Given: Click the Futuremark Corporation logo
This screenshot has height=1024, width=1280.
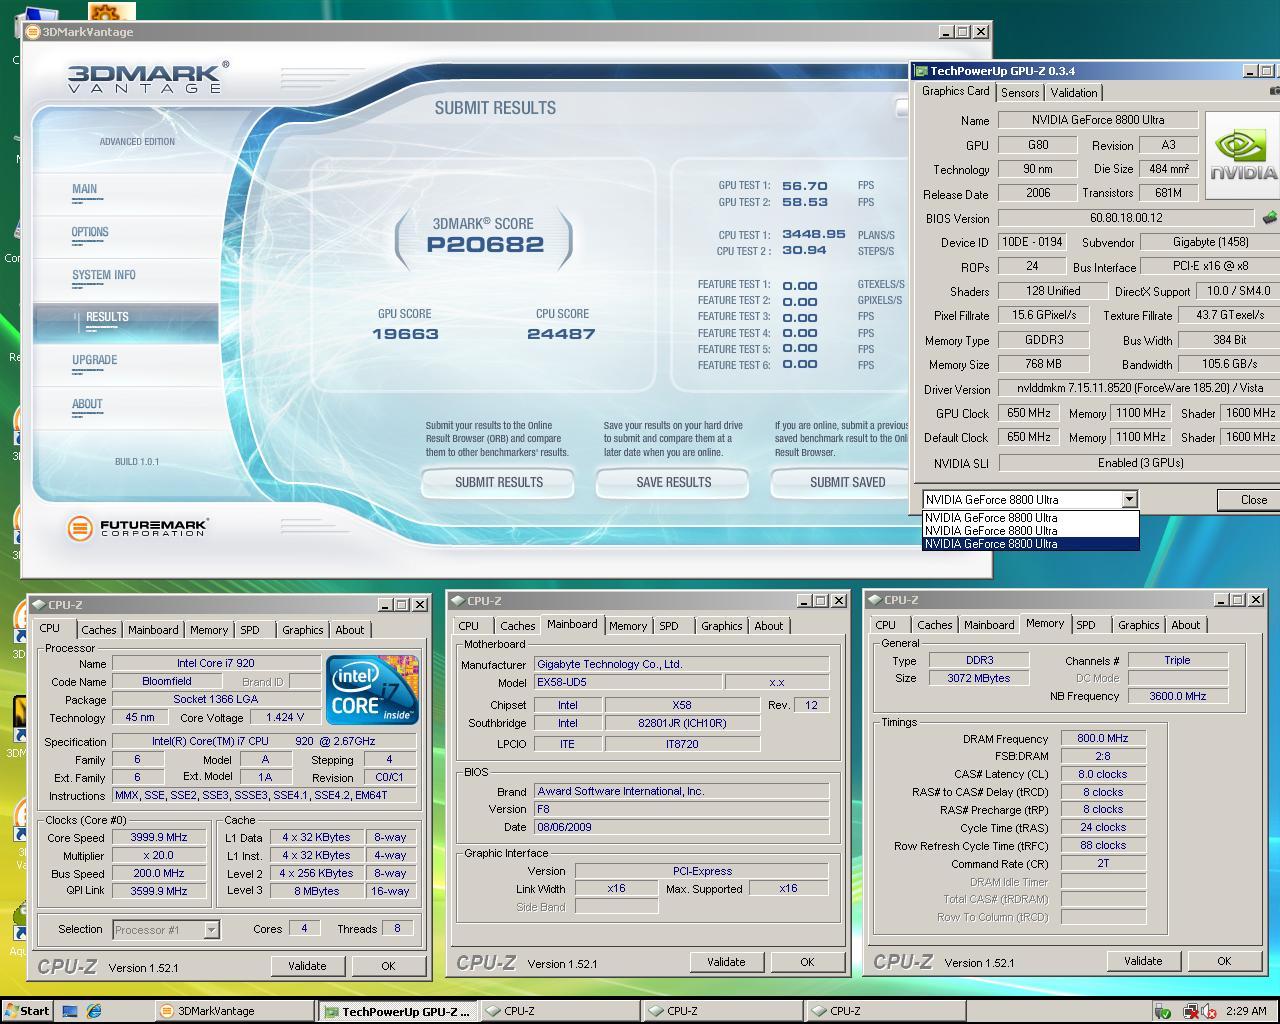Looking at the screenshot, I should [138, 527].
